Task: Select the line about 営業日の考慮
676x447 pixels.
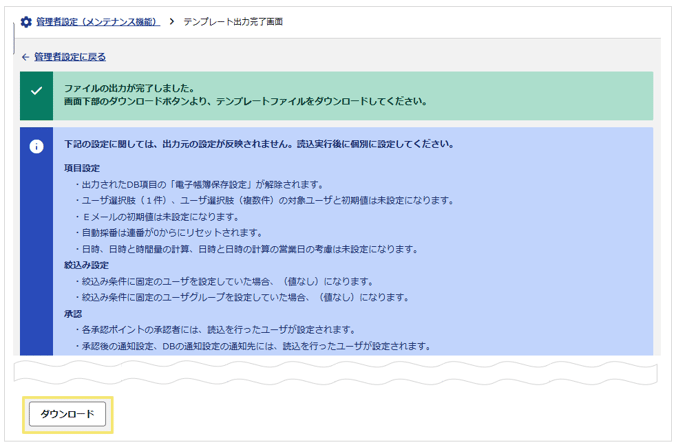Action: [x=246, y=249]
